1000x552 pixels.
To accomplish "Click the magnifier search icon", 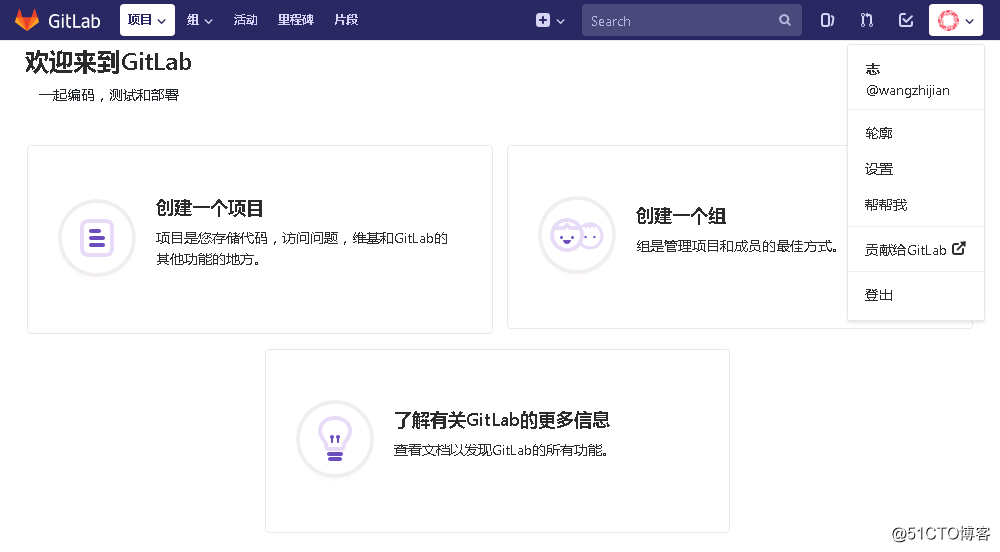I will (x=785, y=20).
